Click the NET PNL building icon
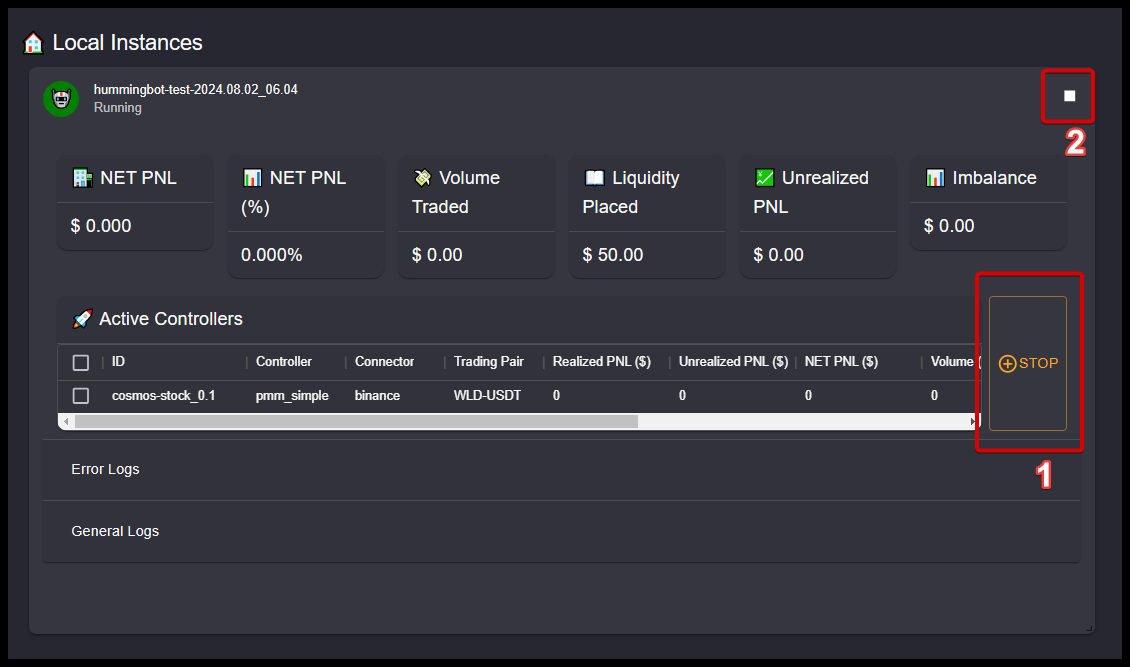Image resolution: width=1130 pixels, height=667 pixels. (83, 178)
